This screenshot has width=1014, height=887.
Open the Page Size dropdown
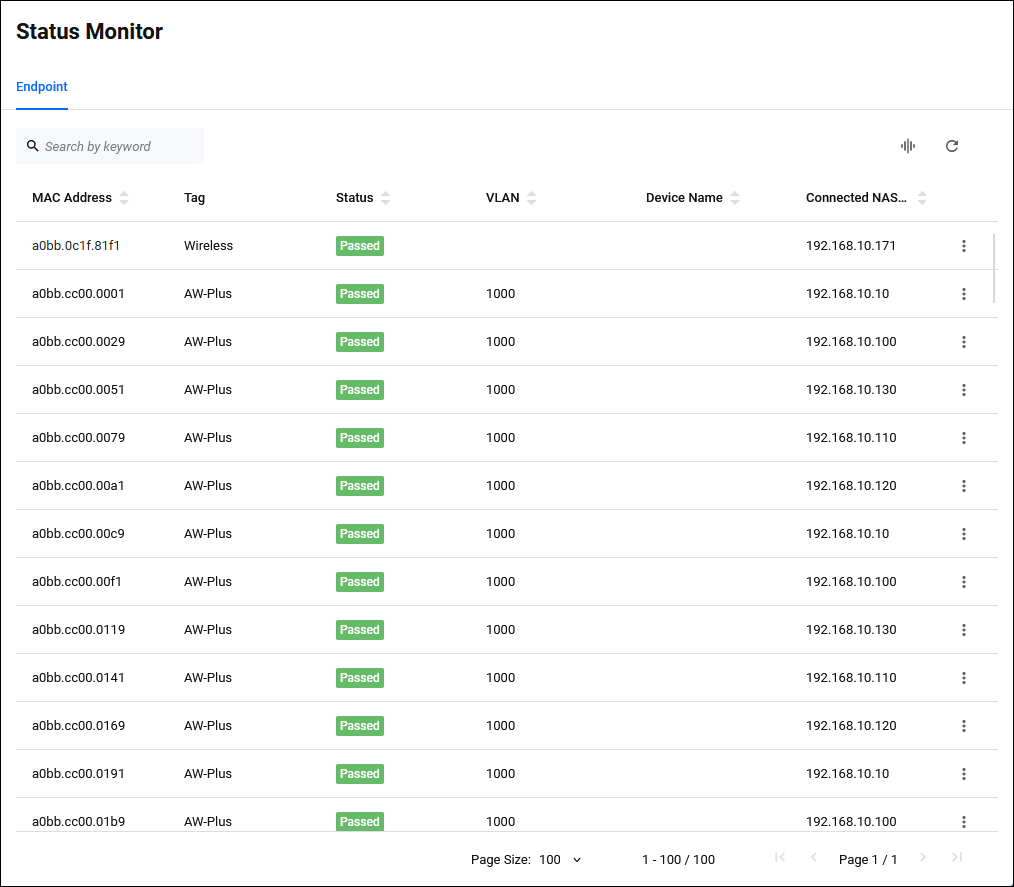560,859
